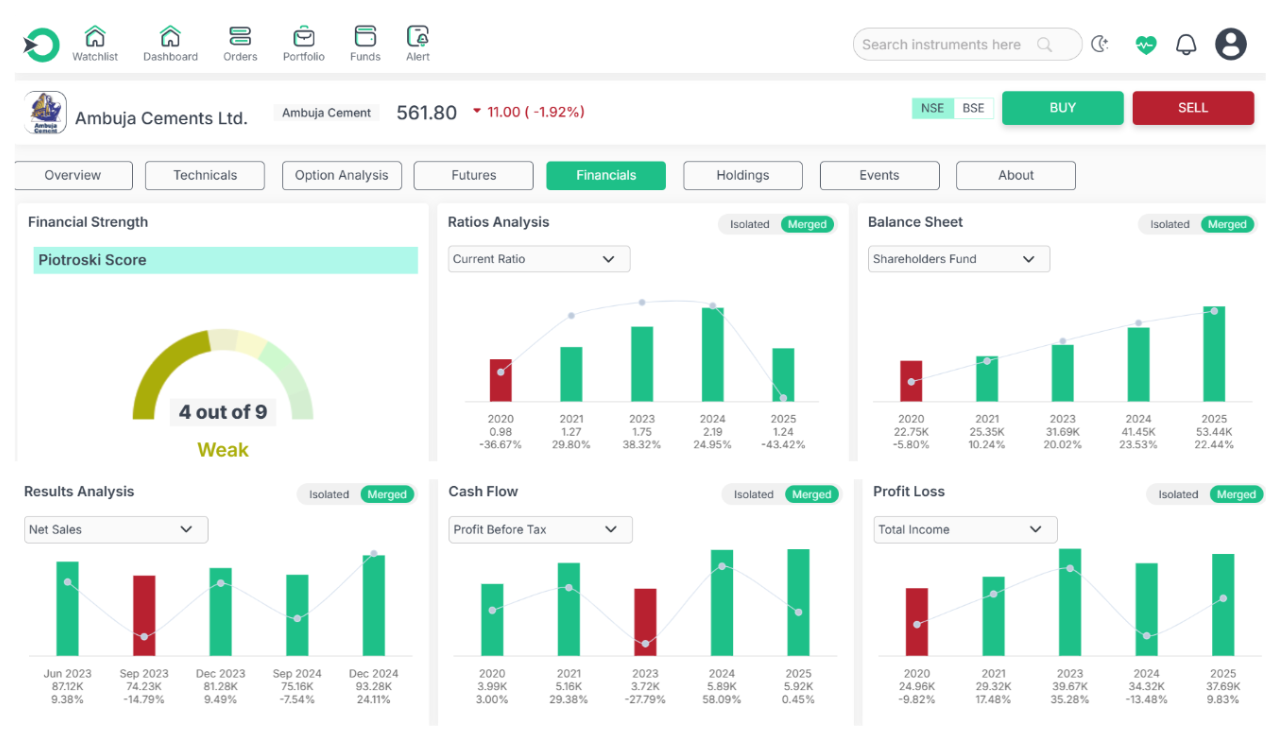Expand the Current Ratio dropdown
This screenshot has height=729, width=1287.
(x=539, y=259)
